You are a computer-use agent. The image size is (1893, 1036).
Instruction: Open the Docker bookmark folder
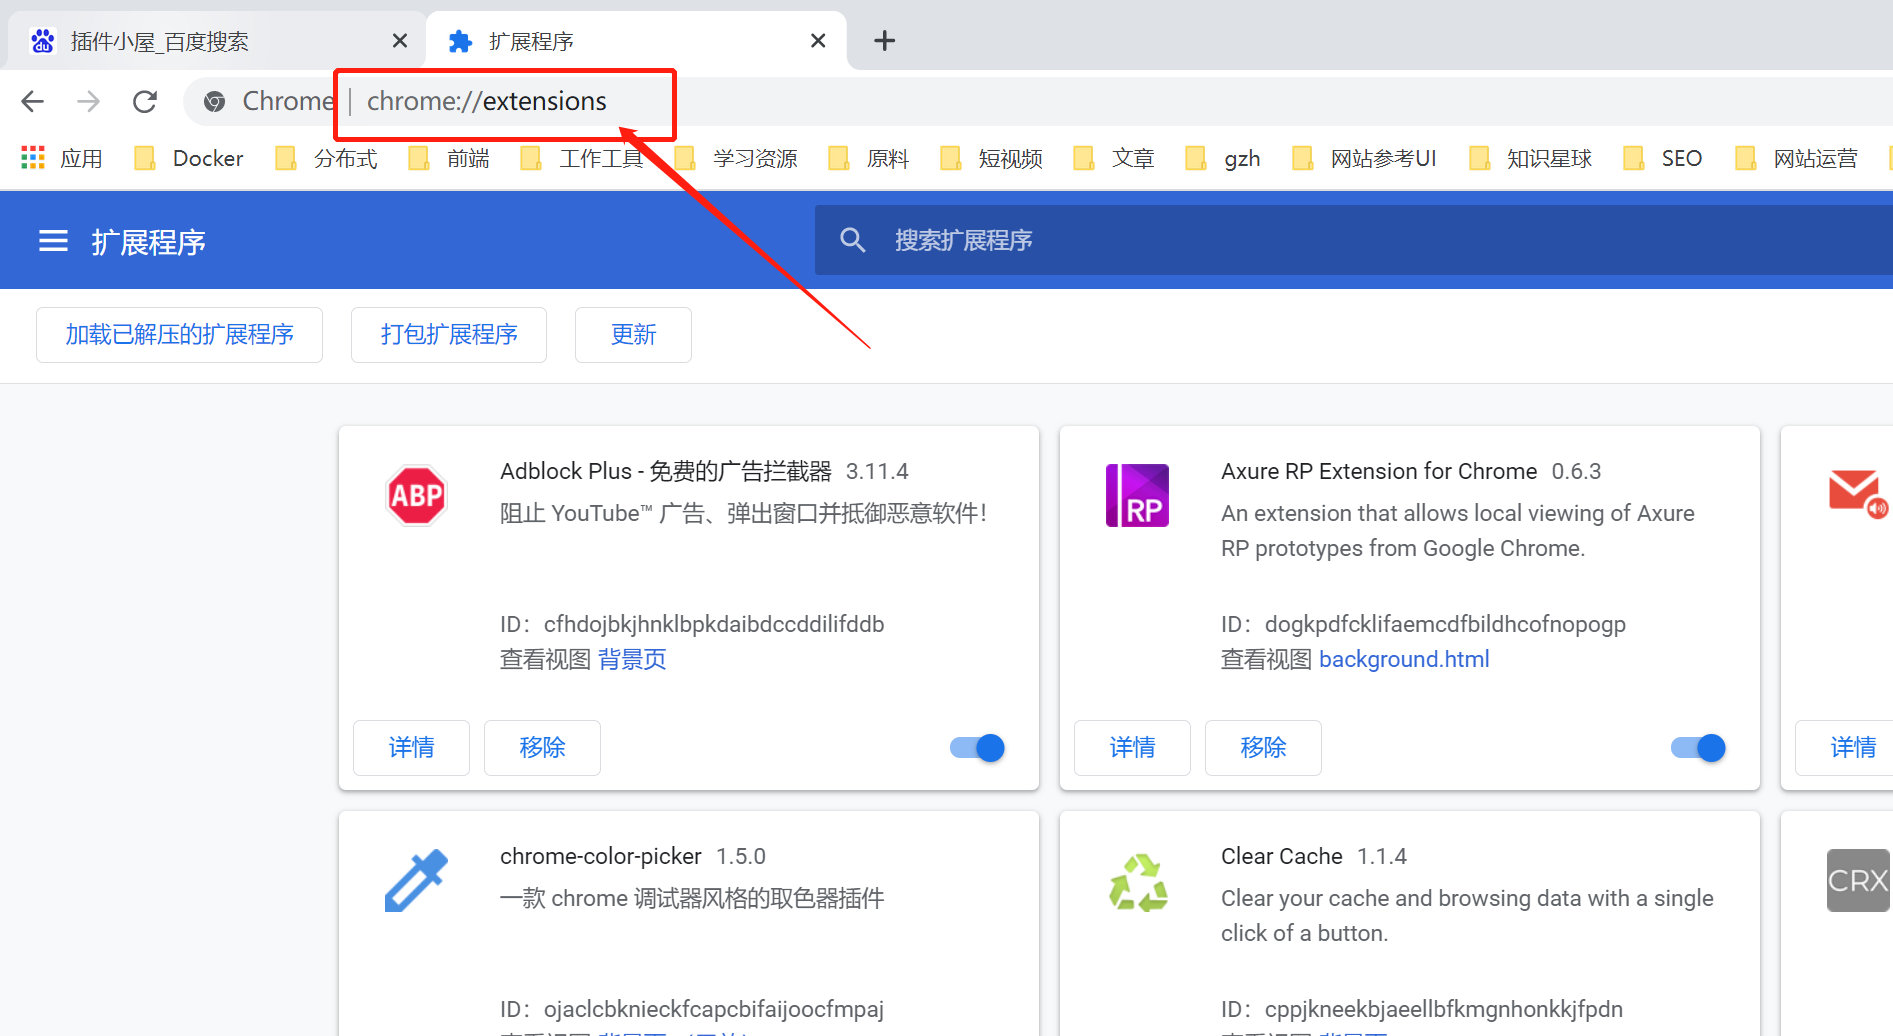coord(189,158)
